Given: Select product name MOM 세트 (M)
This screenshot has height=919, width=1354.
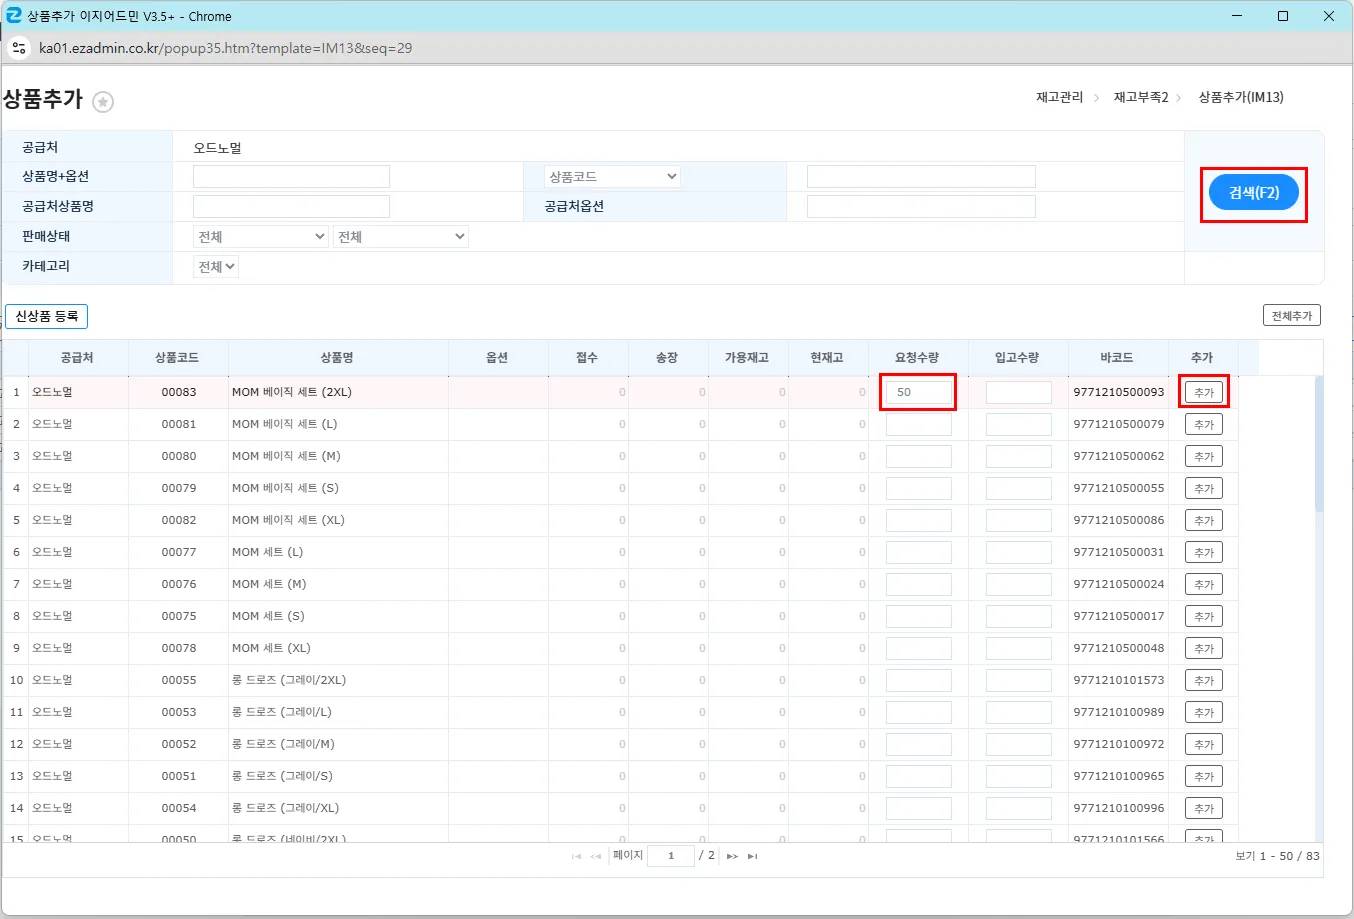Looking at the screenshot, I should click(269, 584).
